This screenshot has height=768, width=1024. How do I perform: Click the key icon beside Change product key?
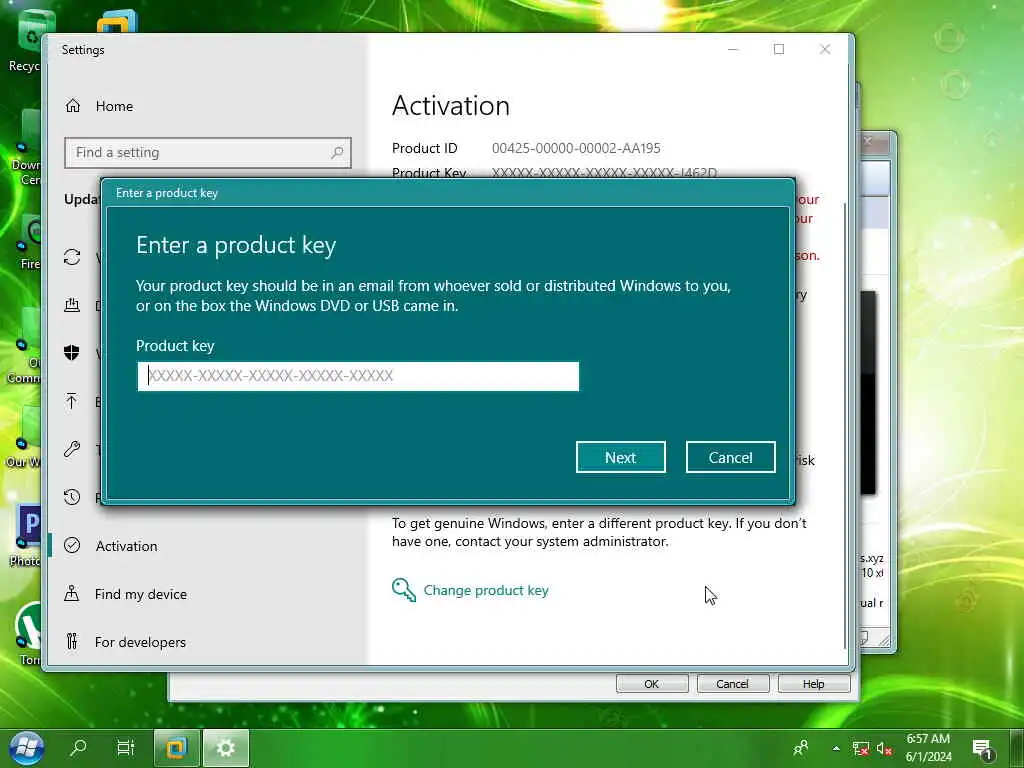[404, 590]
